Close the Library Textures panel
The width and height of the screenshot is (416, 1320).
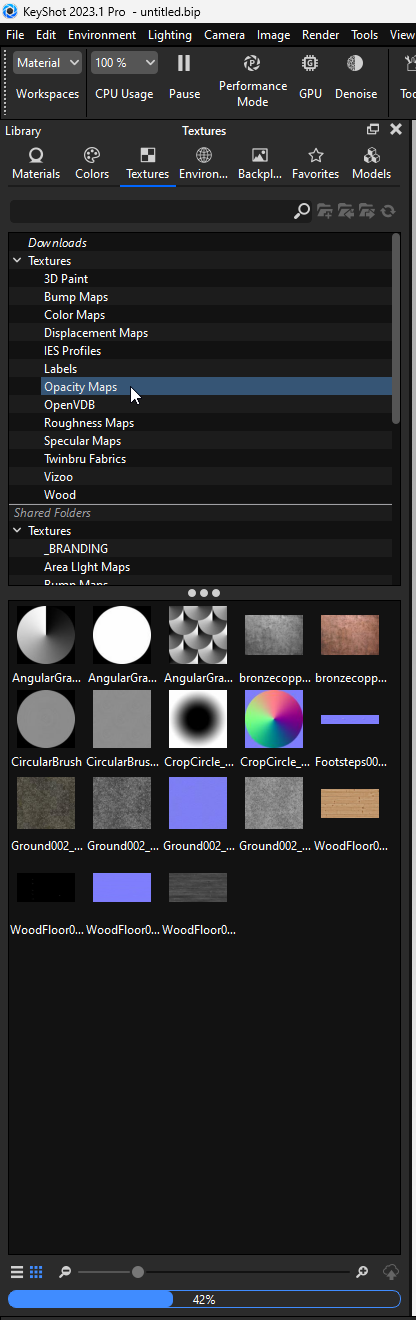tap(396, 129)
